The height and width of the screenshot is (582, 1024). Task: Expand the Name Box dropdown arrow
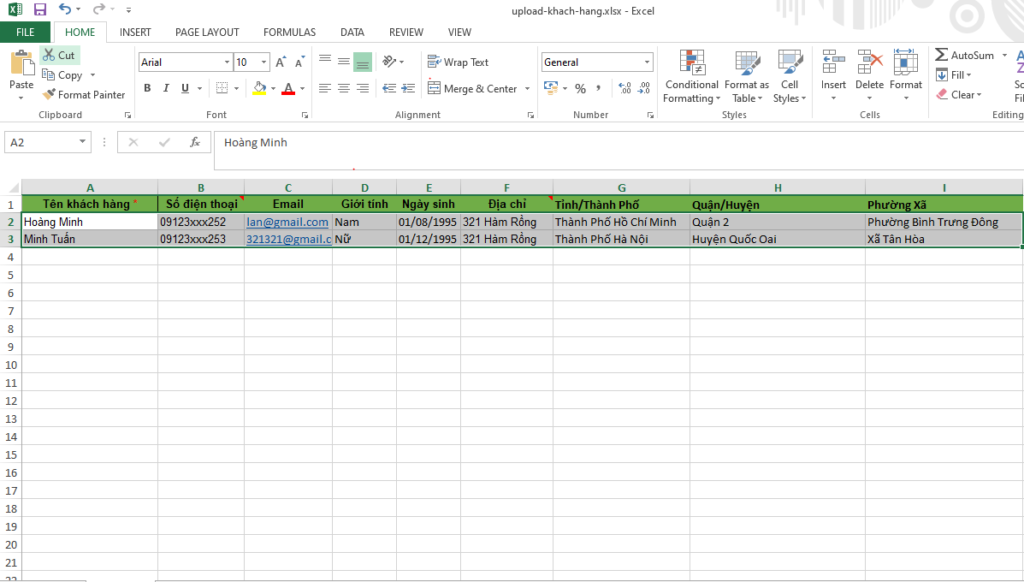pyautogui.click(x=82, y=143)
